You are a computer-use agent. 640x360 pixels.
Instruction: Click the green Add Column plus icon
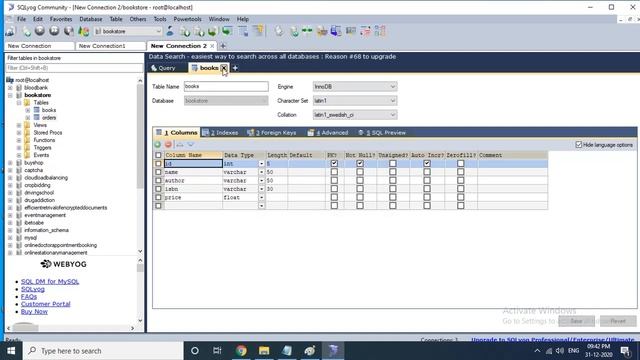tap(158, 144)
